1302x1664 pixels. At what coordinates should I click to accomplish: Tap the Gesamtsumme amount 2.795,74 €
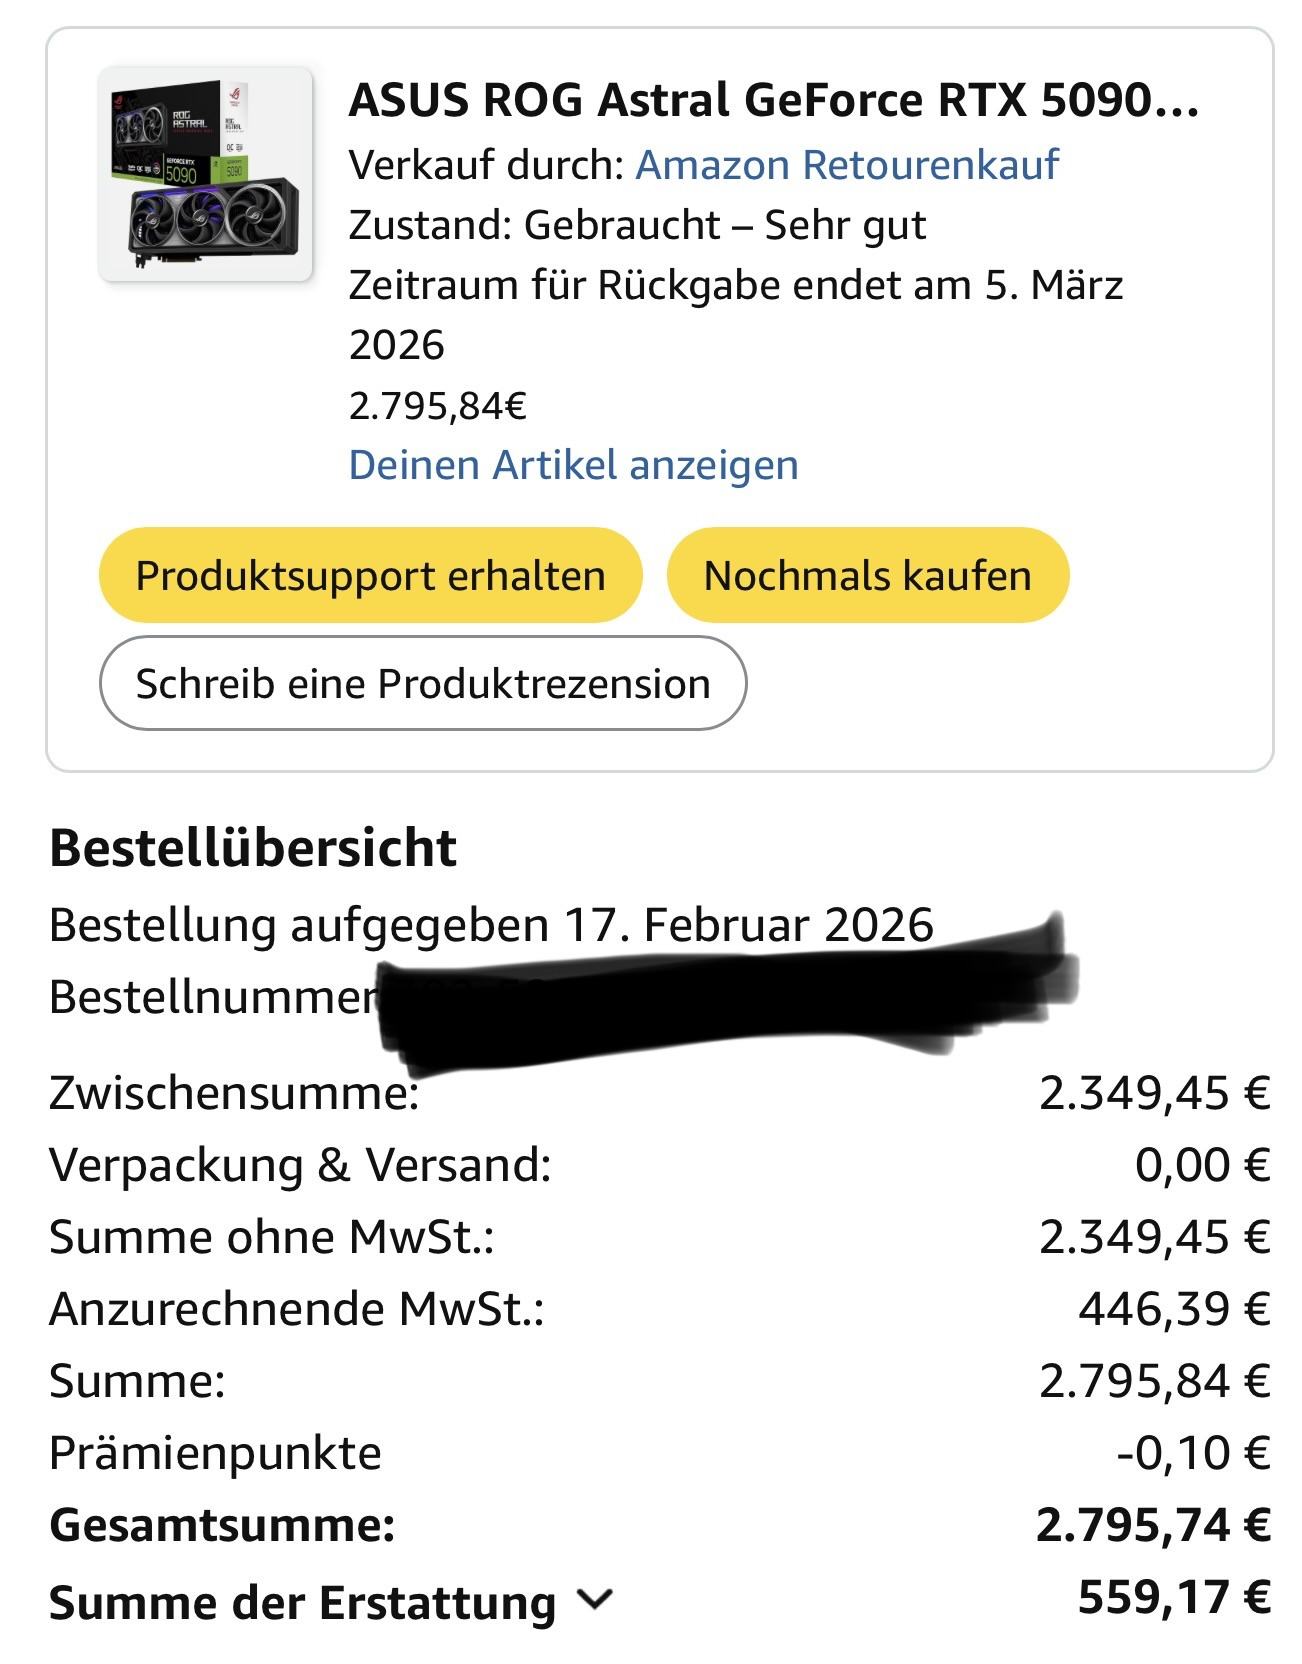pos(1153,1525)
